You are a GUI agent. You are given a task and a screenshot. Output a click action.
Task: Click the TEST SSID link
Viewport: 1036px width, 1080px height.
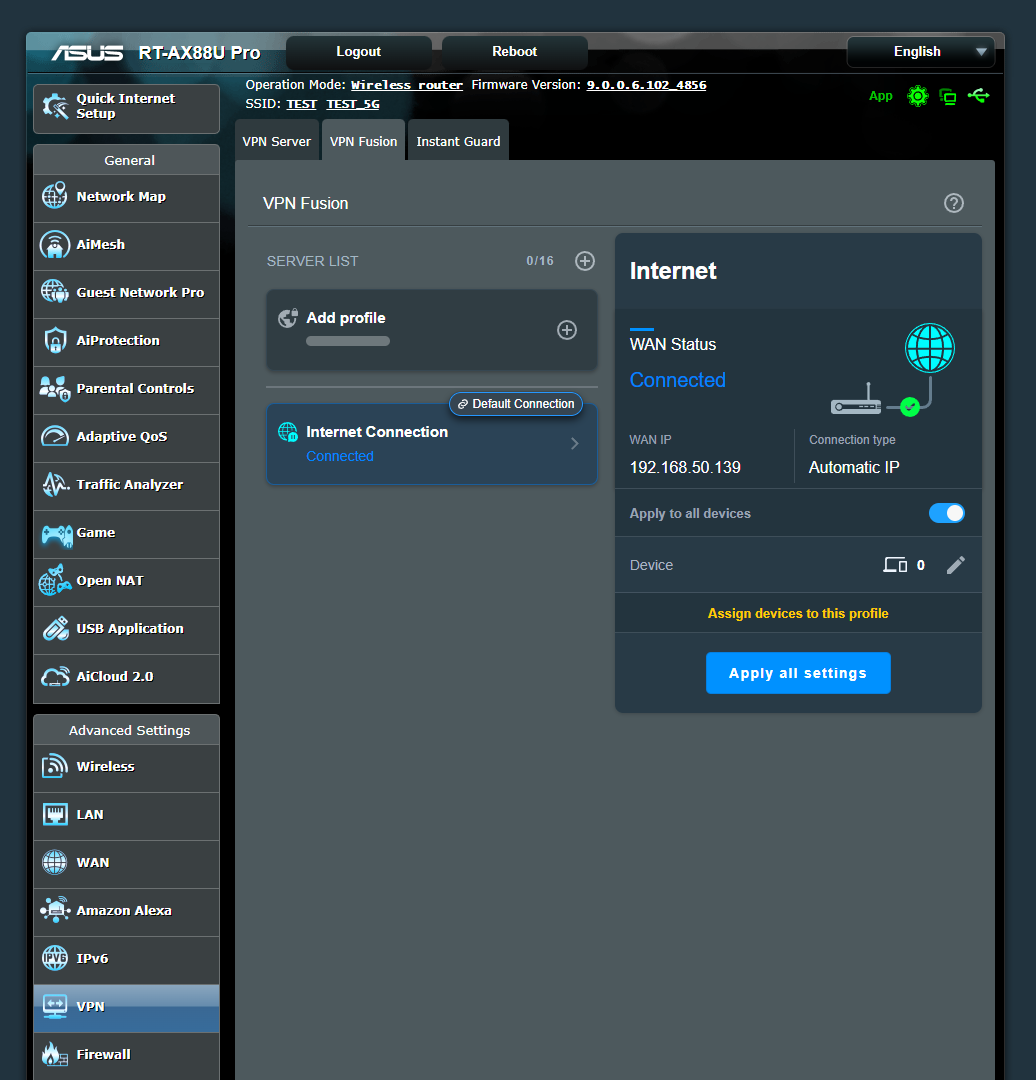301,104
